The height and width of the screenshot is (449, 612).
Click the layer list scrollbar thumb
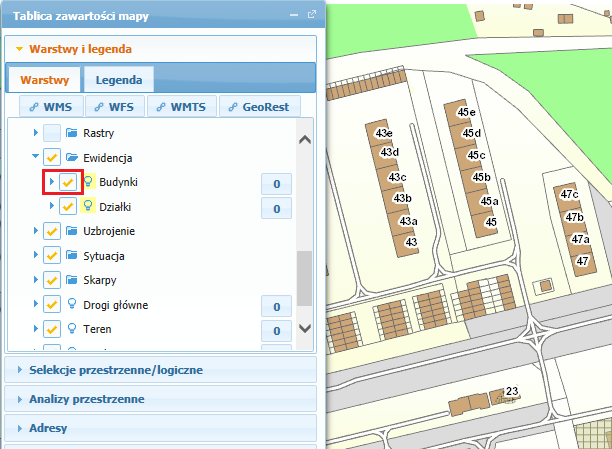304,278
